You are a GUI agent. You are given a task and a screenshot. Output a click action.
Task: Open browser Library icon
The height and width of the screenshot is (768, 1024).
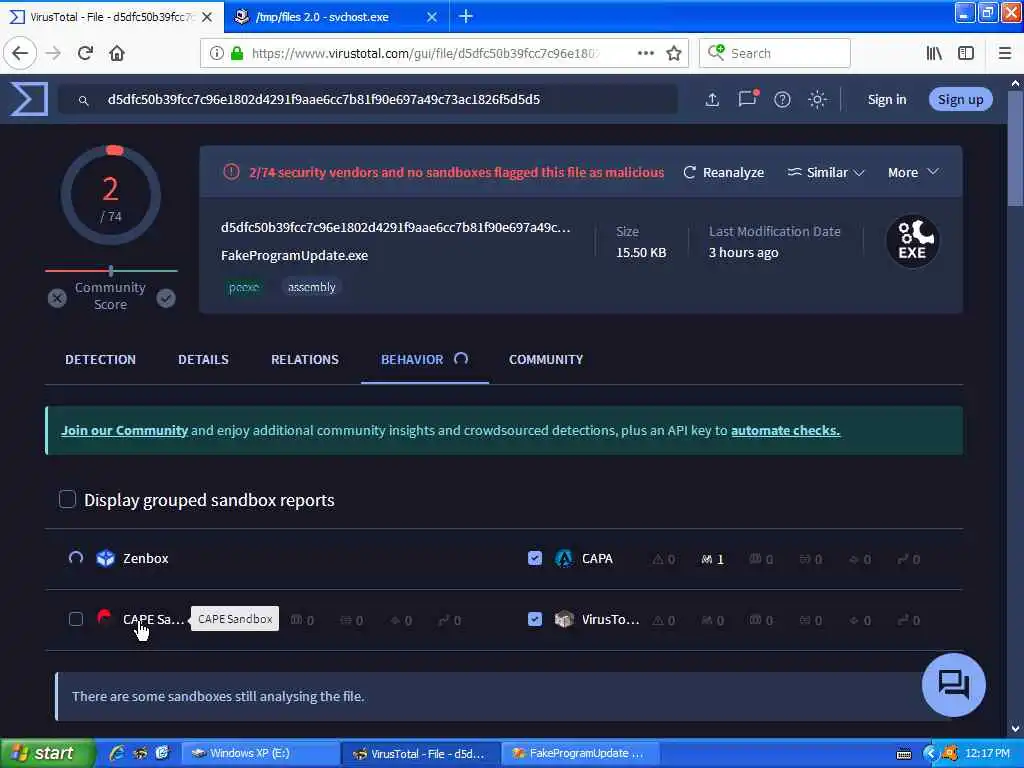[934, 53]
